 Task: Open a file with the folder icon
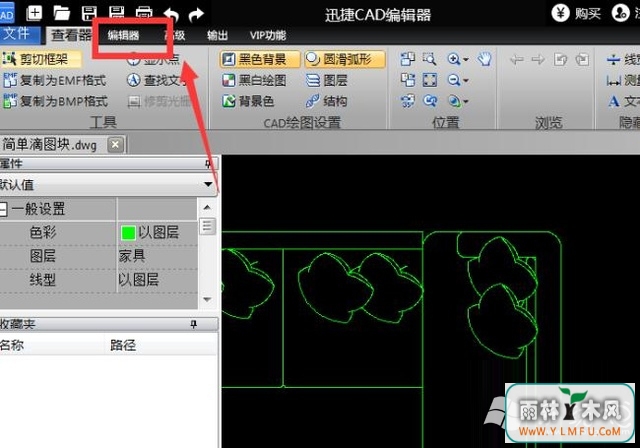(62, 13)
